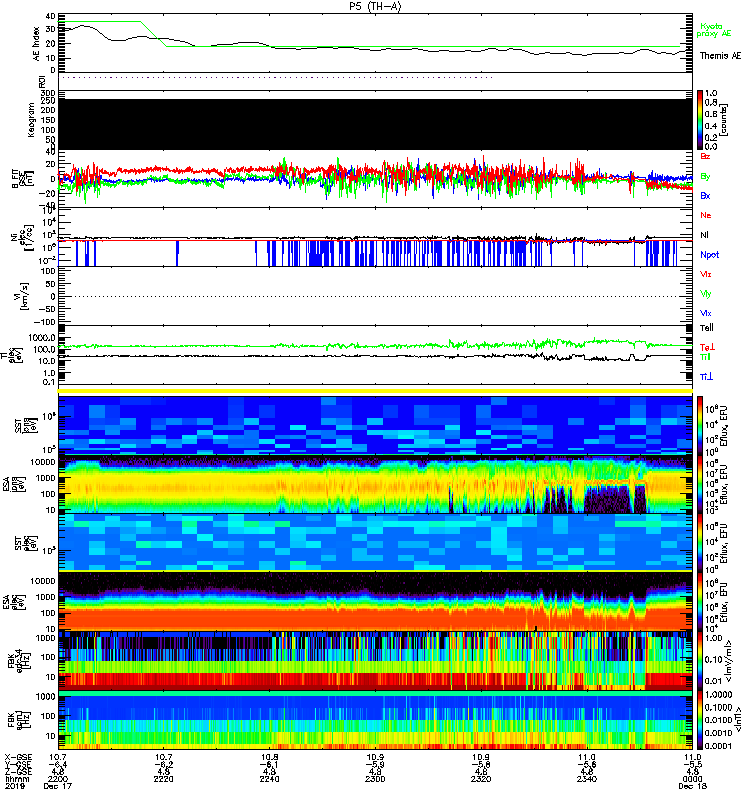Click the ROI panel axis label
Viewport: 750px width, 800px height.
tap(43, 81)
